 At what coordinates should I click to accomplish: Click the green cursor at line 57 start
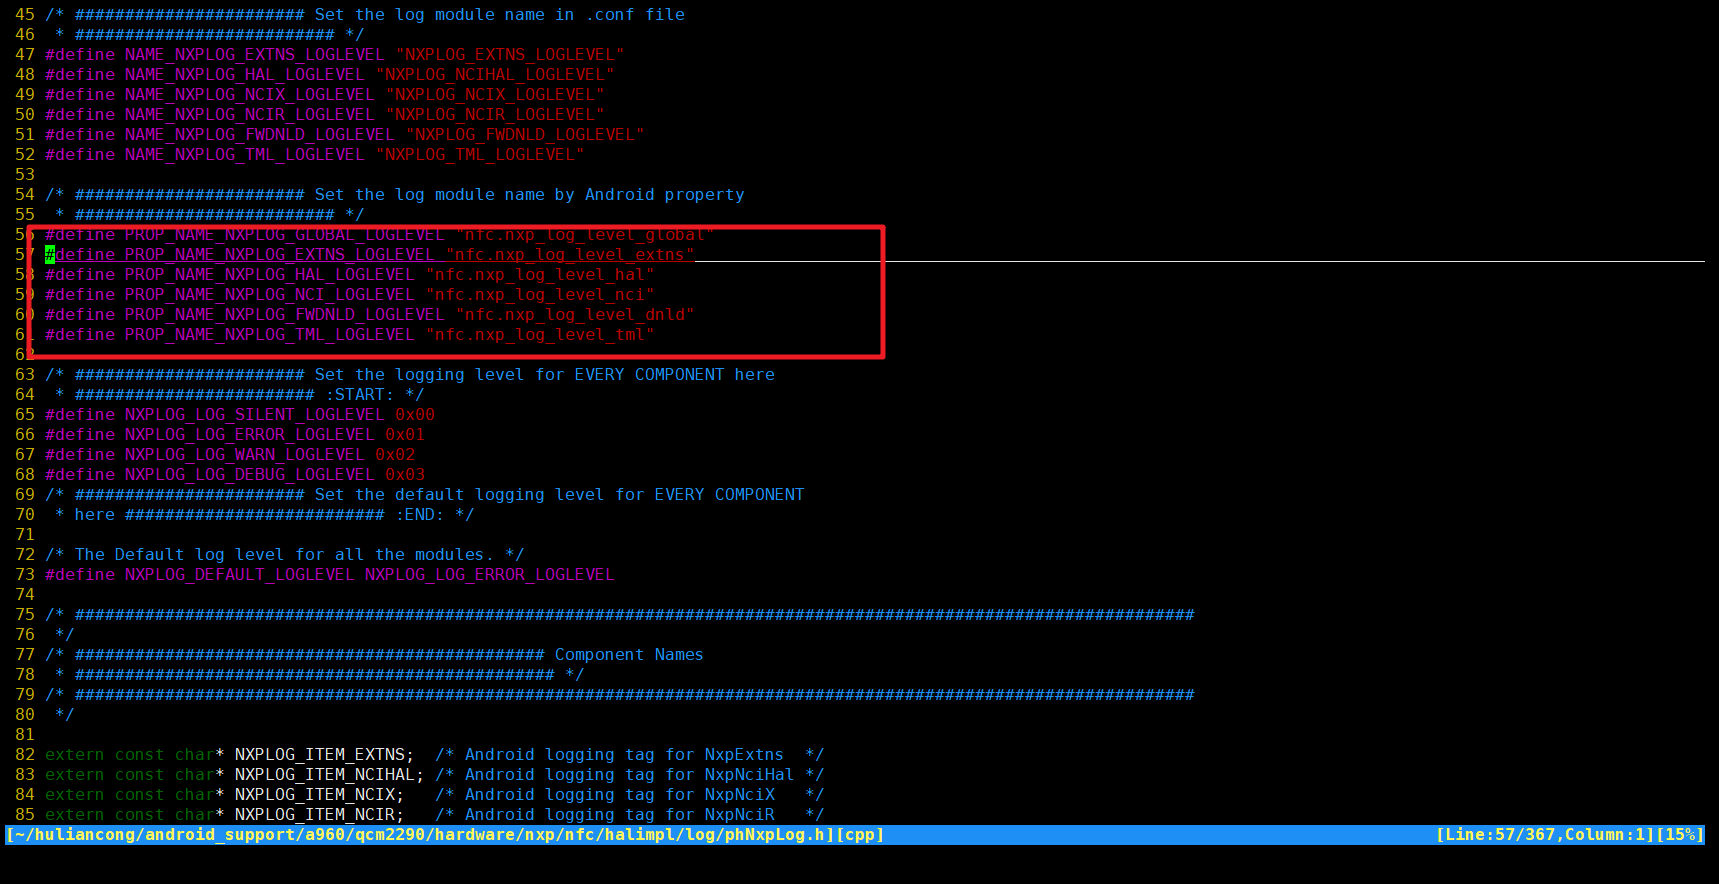click(50, 255)
